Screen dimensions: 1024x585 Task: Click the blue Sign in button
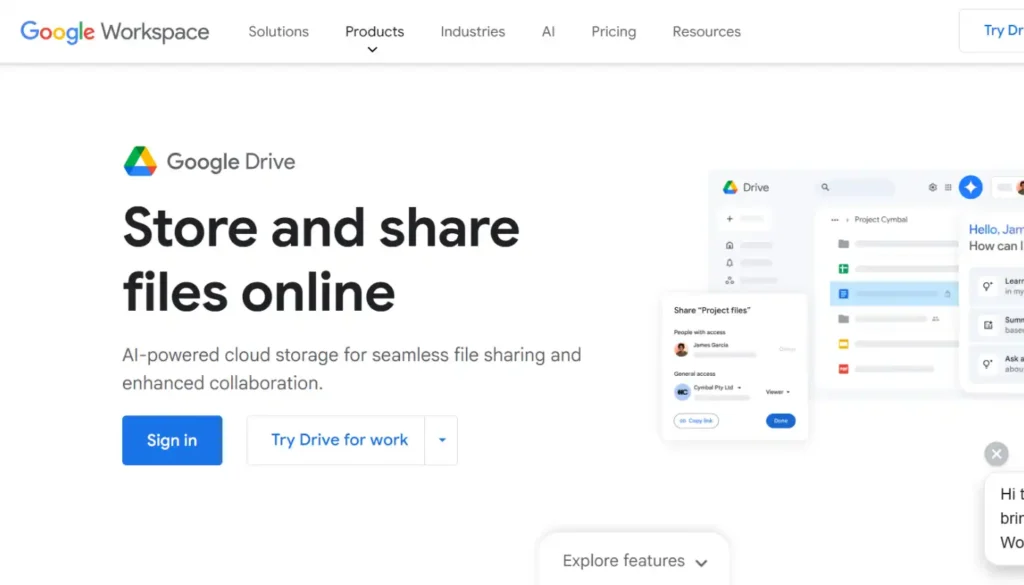172,440
